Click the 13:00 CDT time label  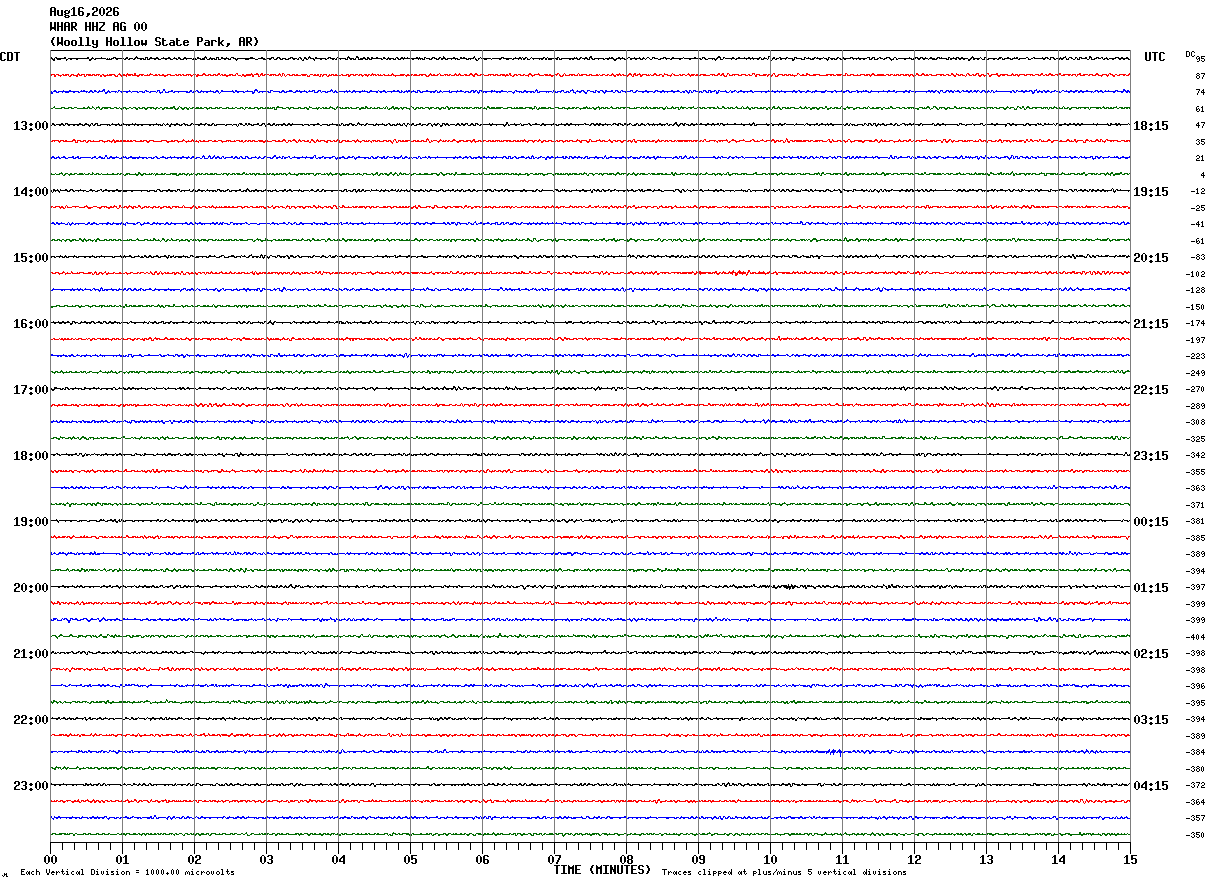(x=31, y=126)
